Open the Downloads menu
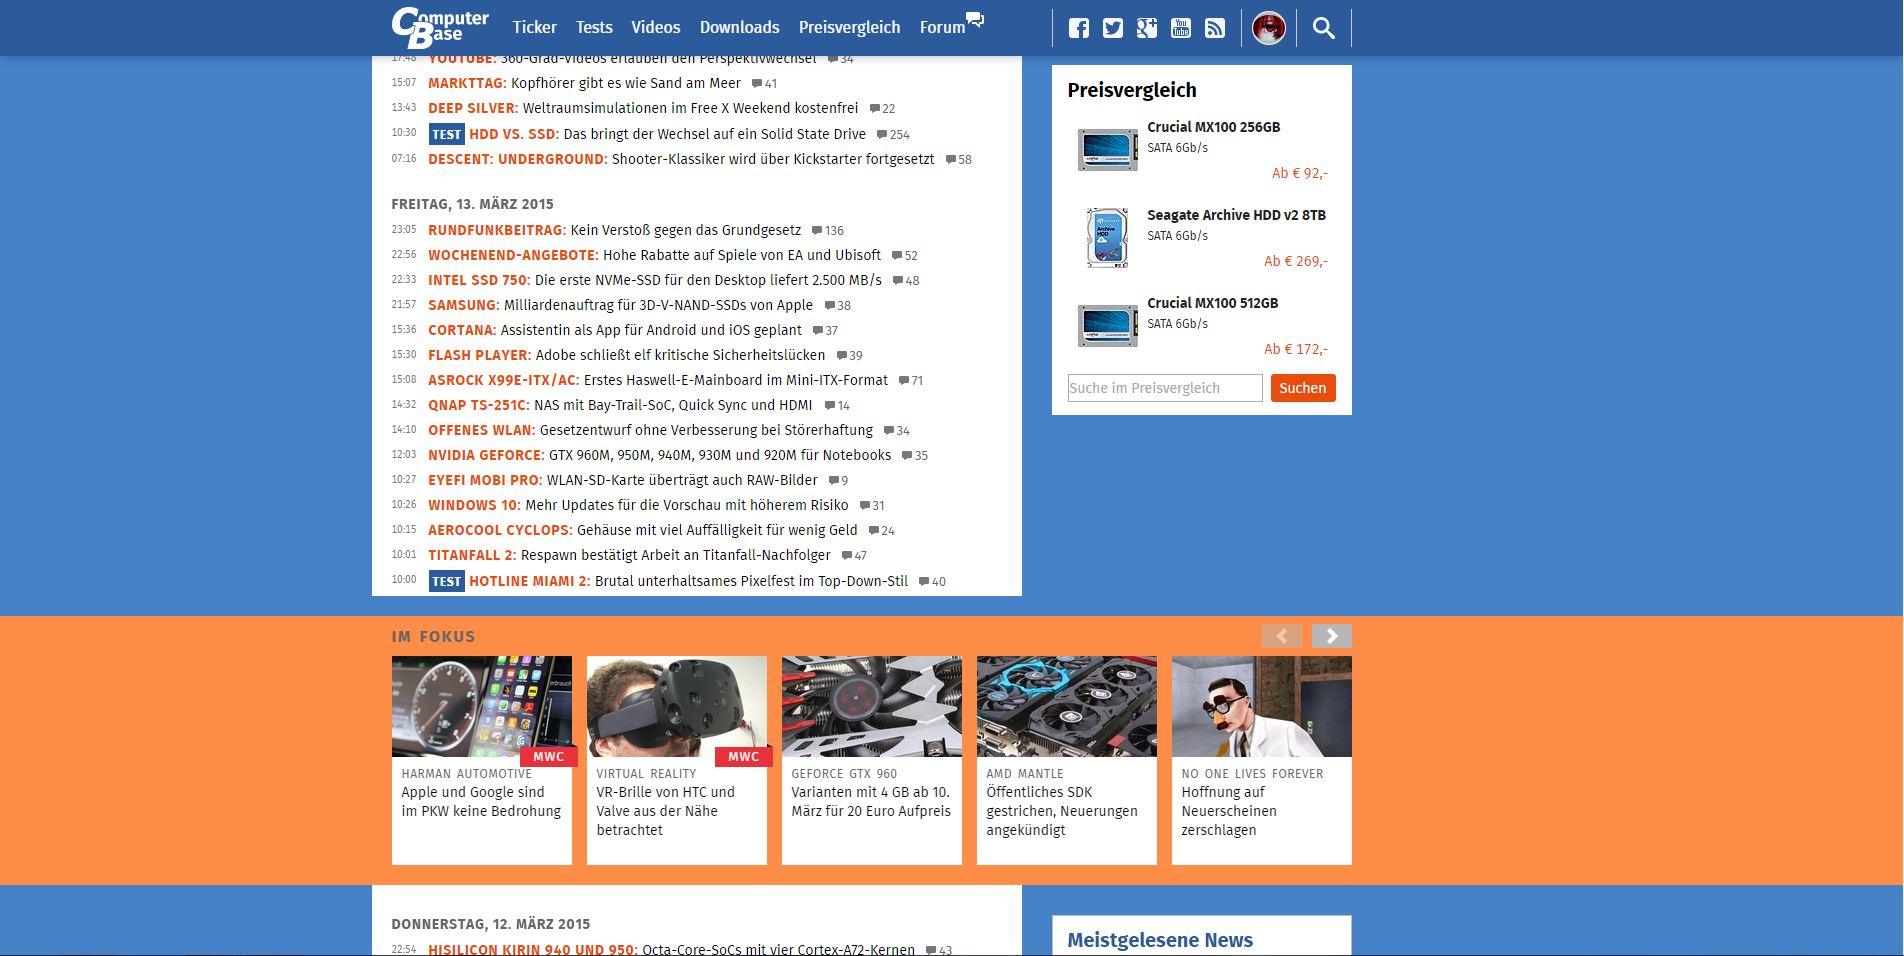 (x=739, y=27)
